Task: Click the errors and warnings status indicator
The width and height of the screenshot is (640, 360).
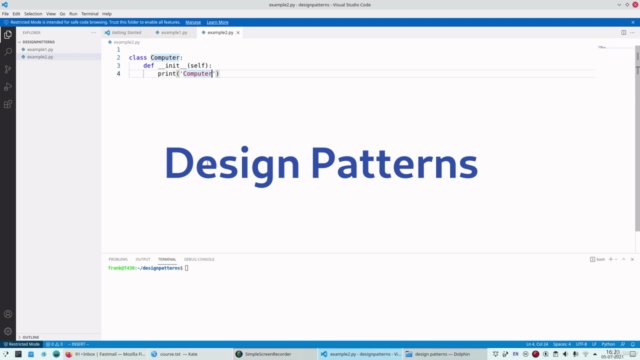Action: pyautogui.click(x=54, y=344)
